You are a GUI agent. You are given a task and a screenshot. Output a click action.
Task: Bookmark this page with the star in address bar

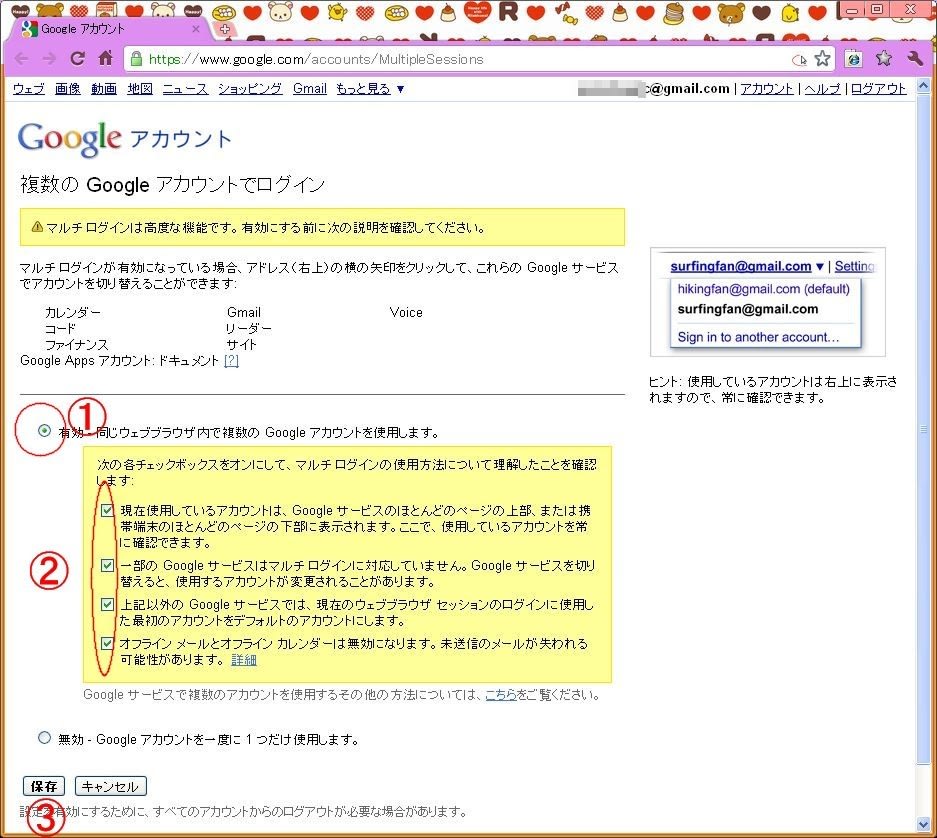(822, 59)
